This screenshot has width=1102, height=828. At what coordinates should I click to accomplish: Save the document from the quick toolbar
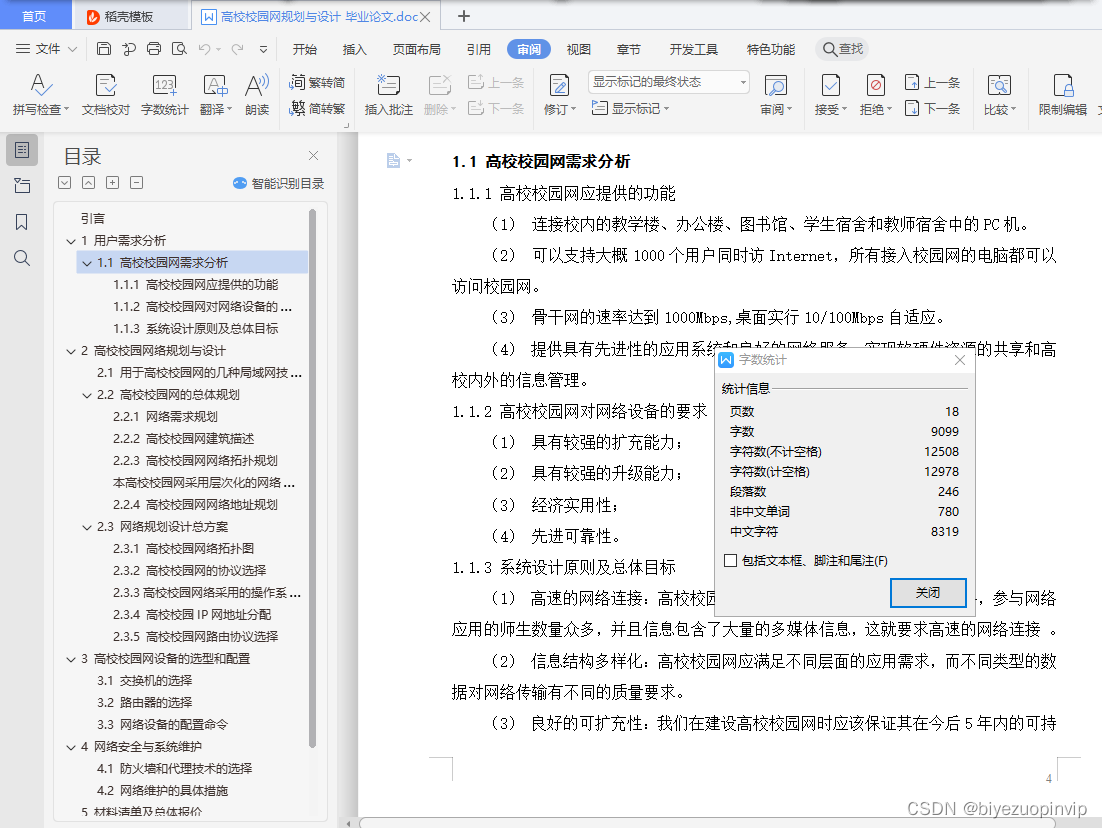(x=103, y=48)
